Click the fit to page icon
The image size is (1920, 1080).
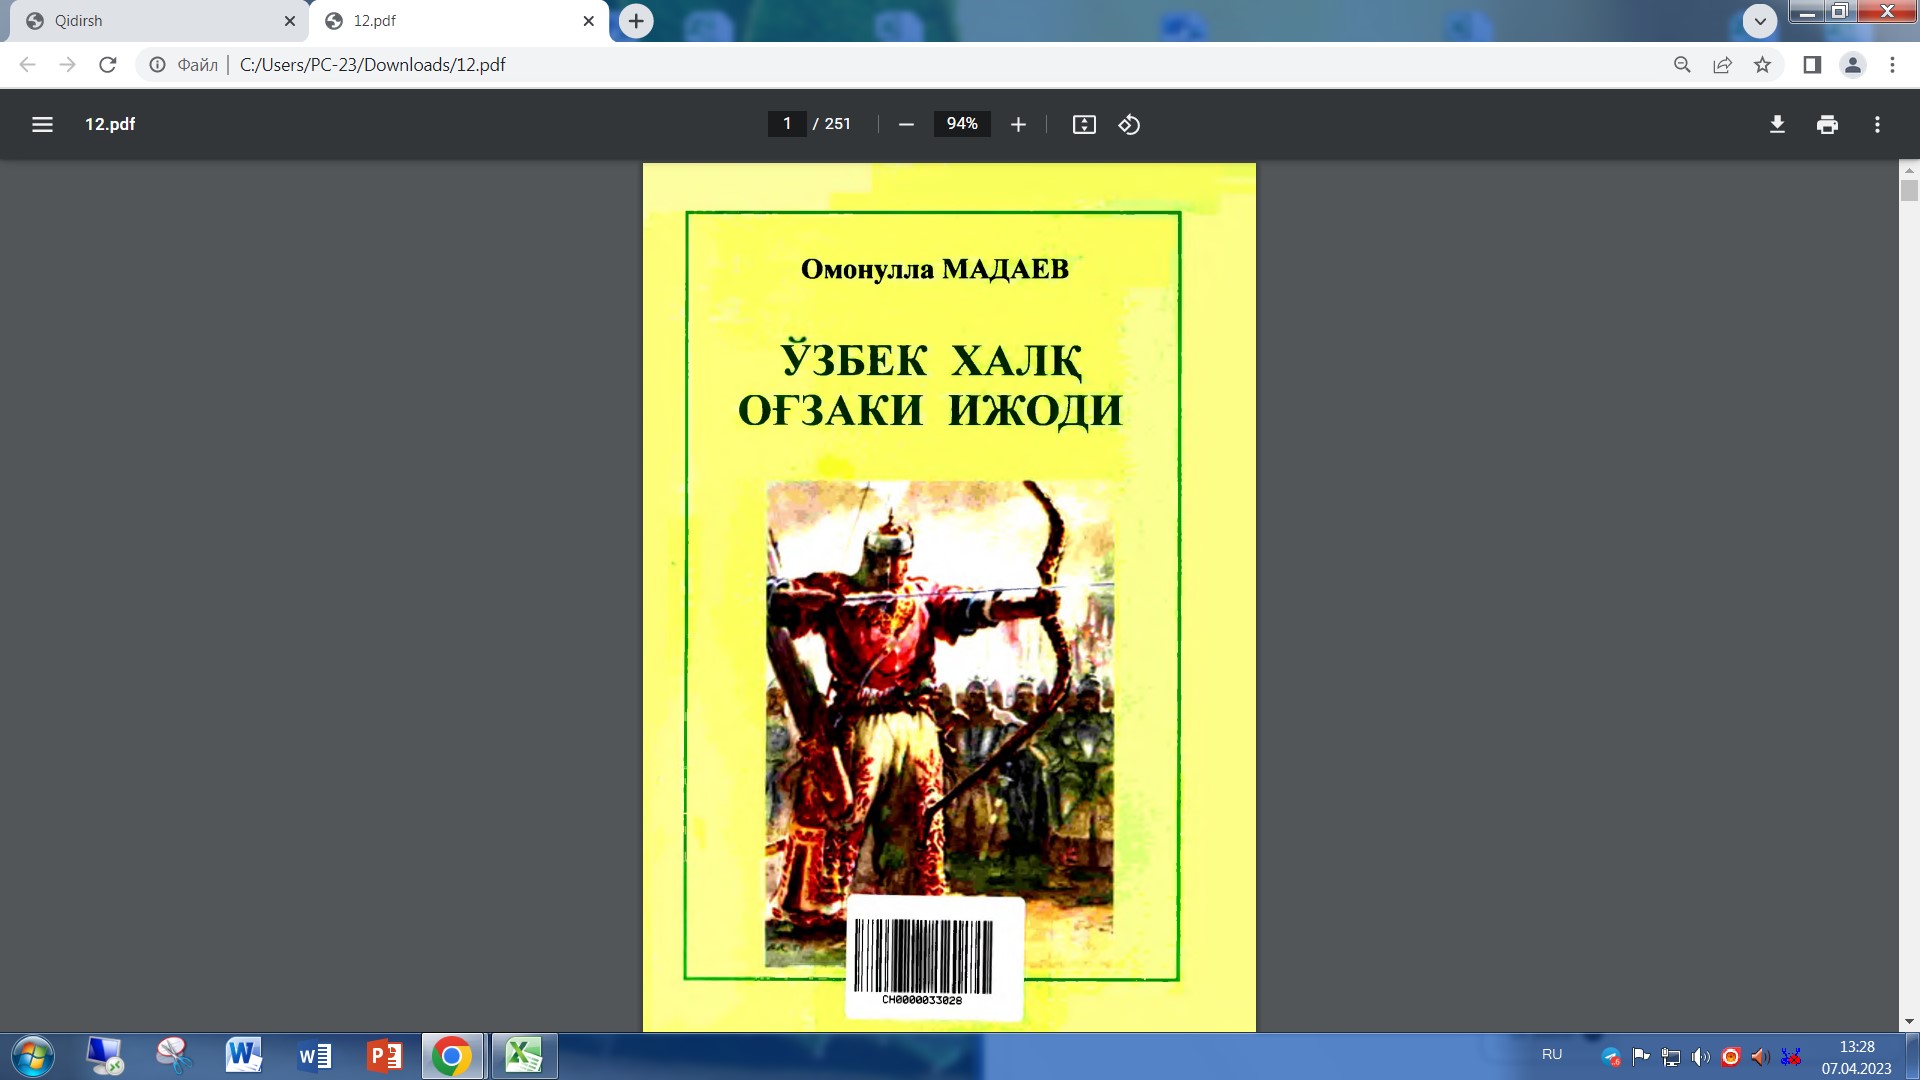pos(1084,124)
